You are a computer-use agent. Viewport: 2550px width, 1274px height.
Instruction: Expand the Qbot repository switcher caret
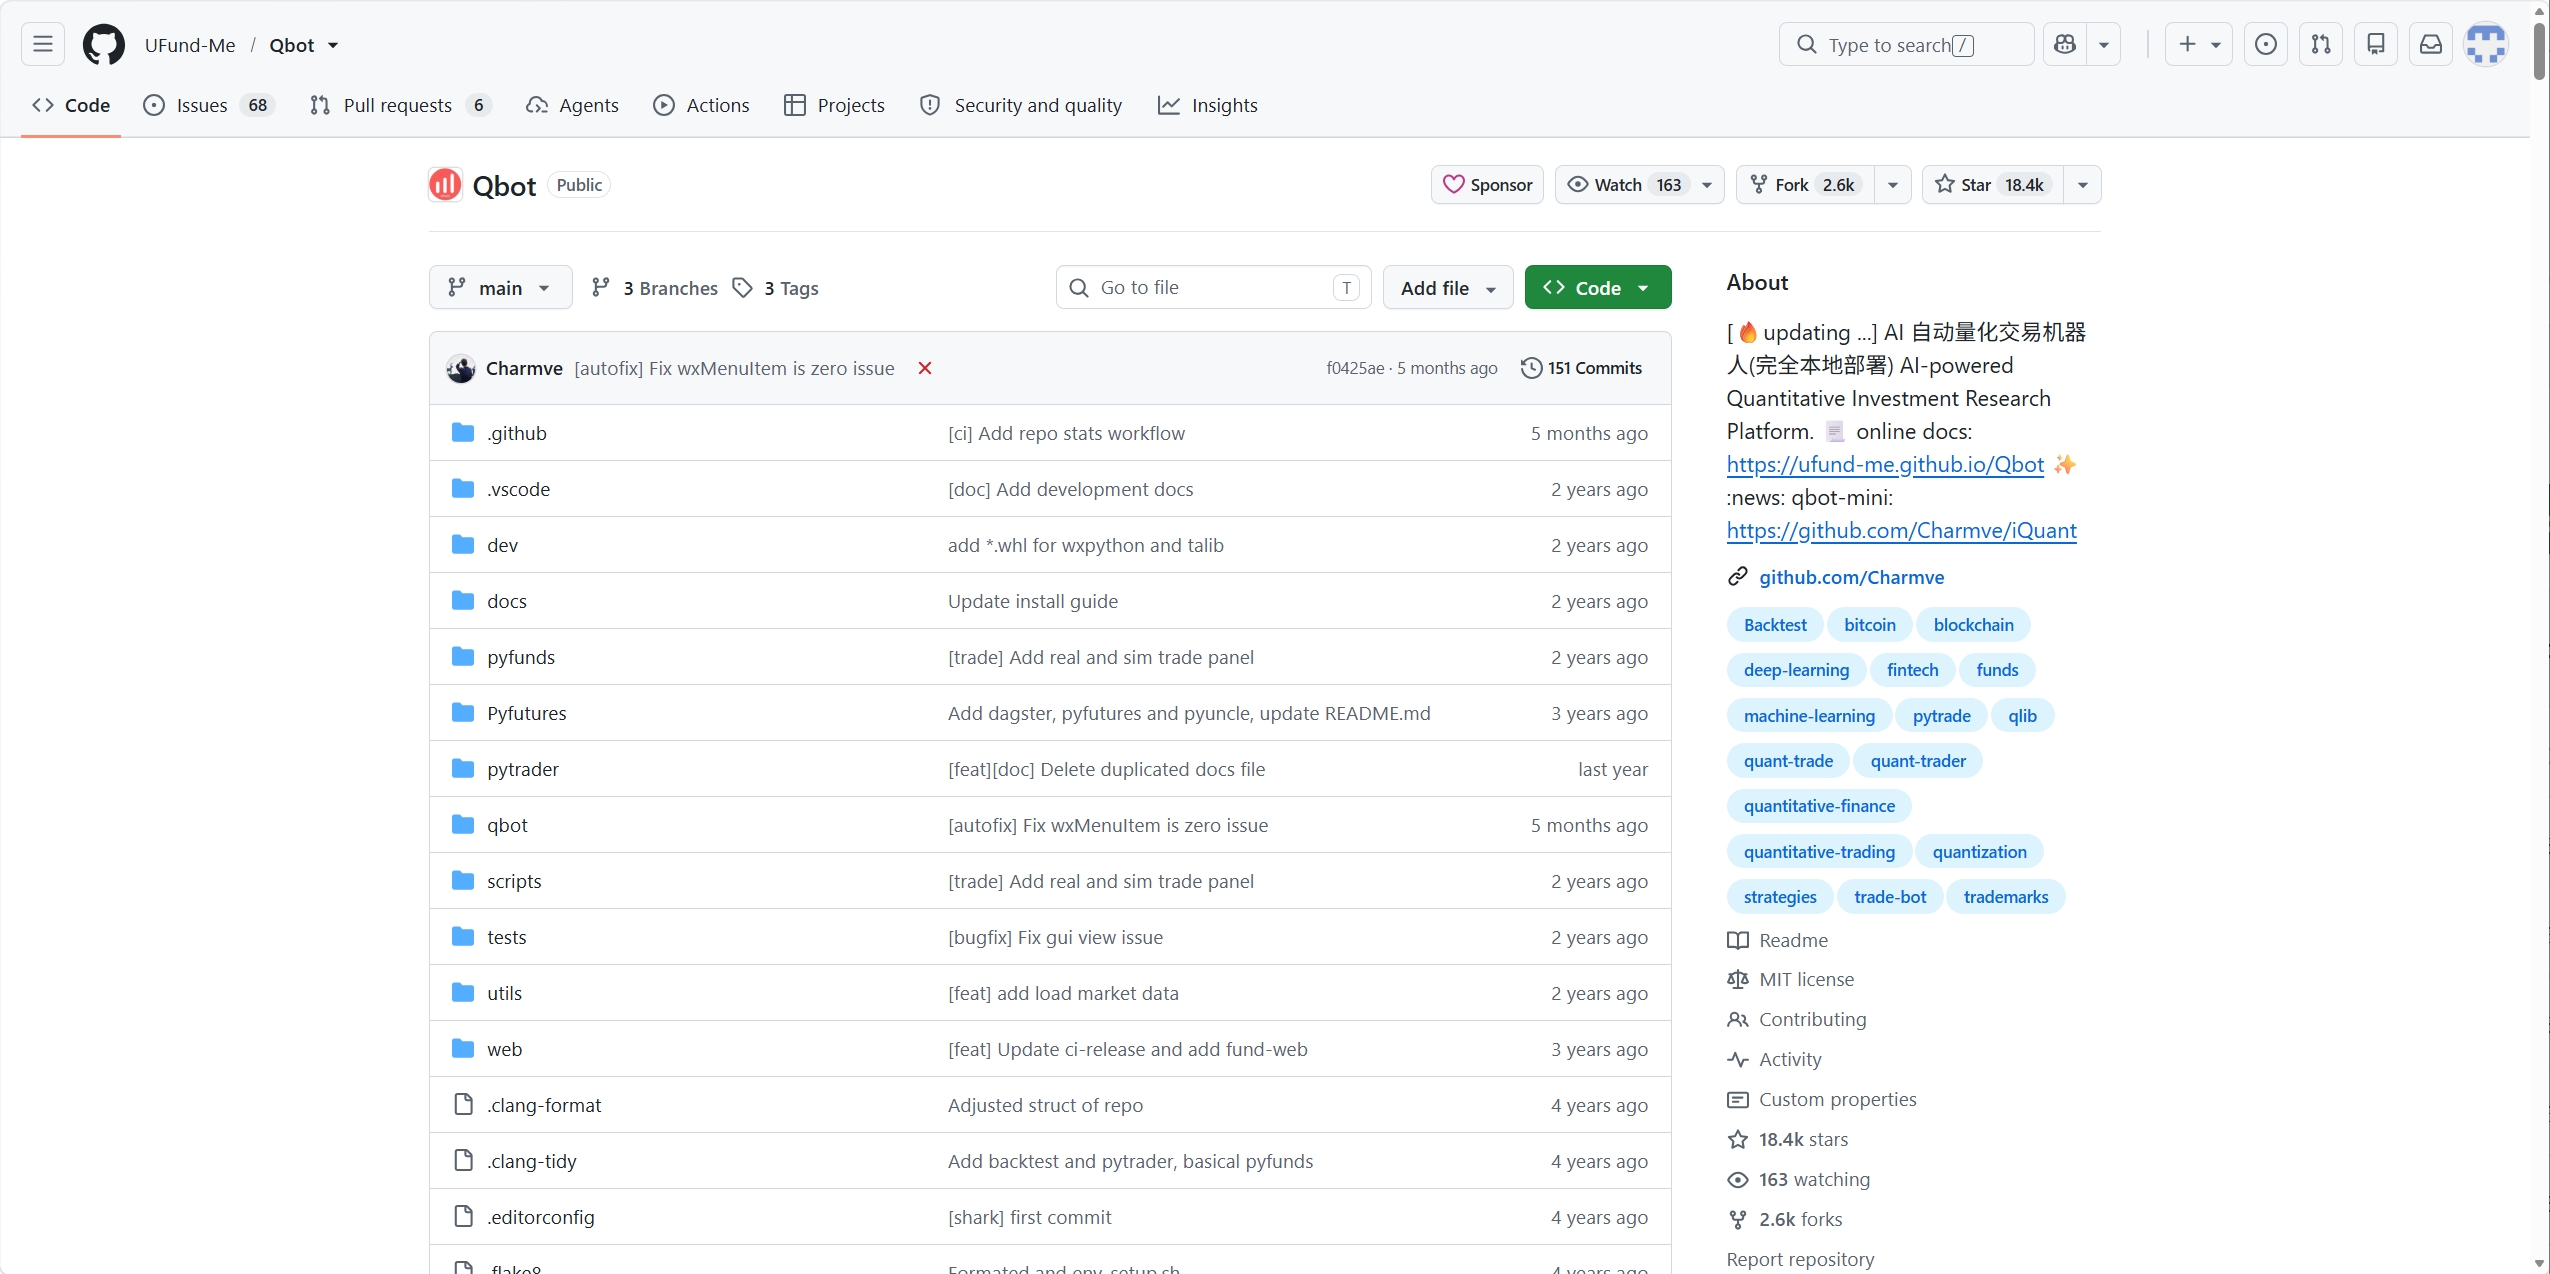tap(333, 45)
